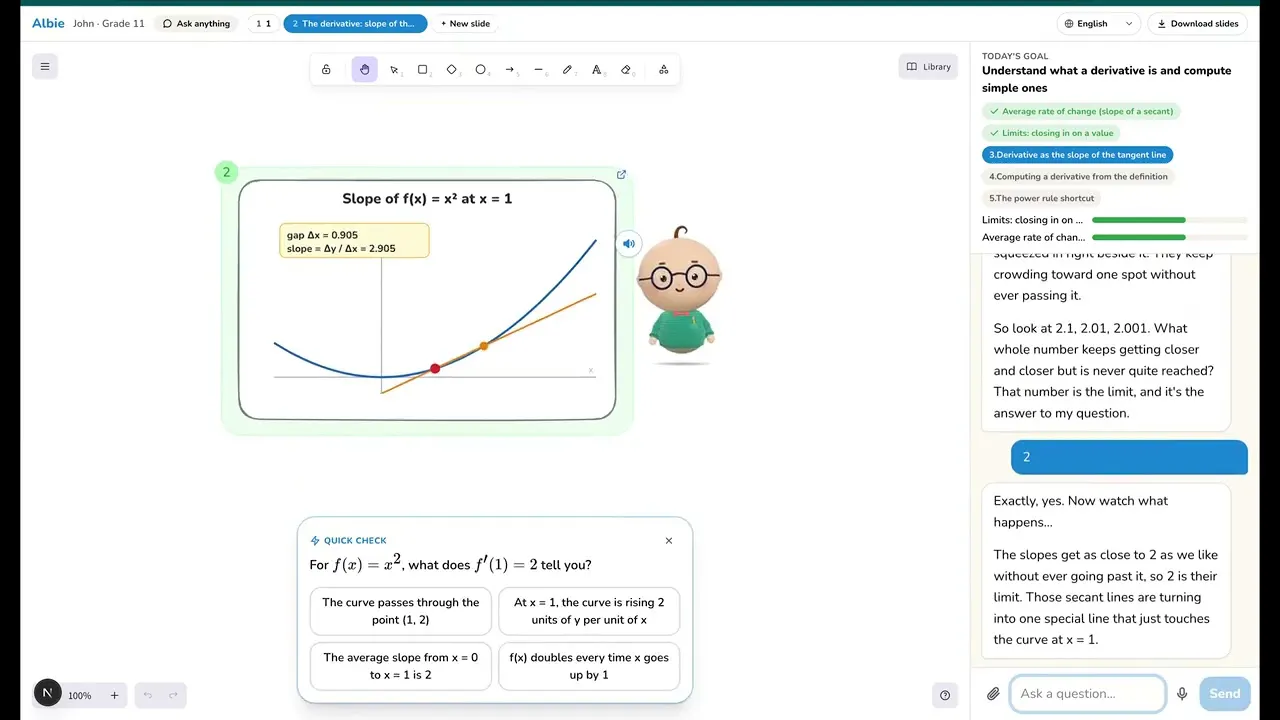This screenshot has width=1280, height=720.
Task: Open the more shapes tools icon
Action: [664, 70]
